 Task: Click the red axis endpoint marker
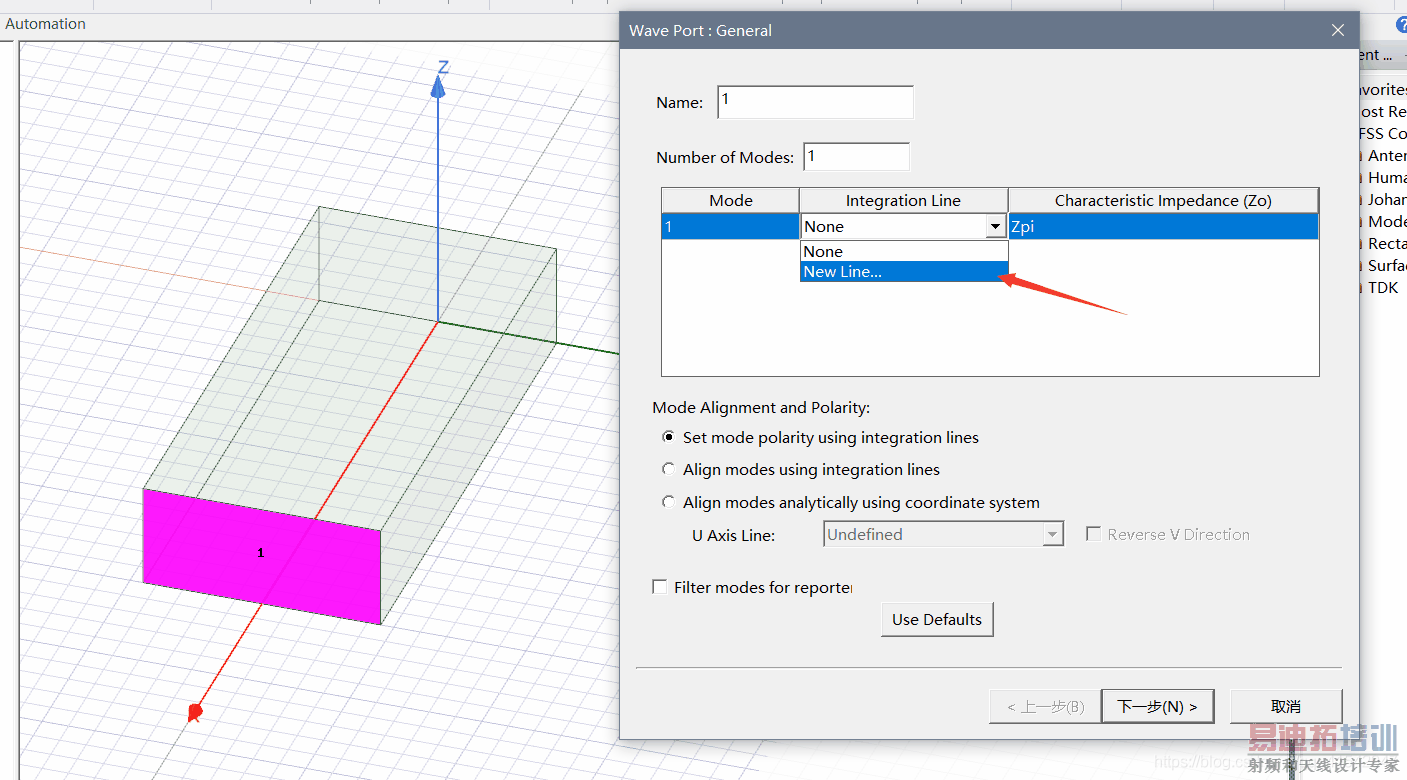click(x=195, y=712)
